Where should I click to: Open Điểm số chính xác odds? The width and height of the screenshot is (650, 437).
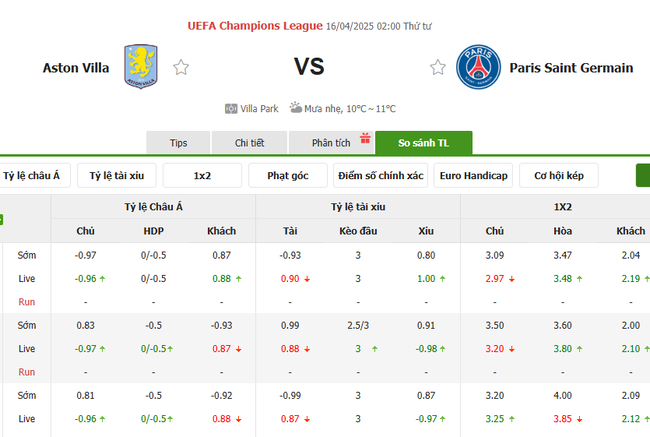click(x=380, y=176)
